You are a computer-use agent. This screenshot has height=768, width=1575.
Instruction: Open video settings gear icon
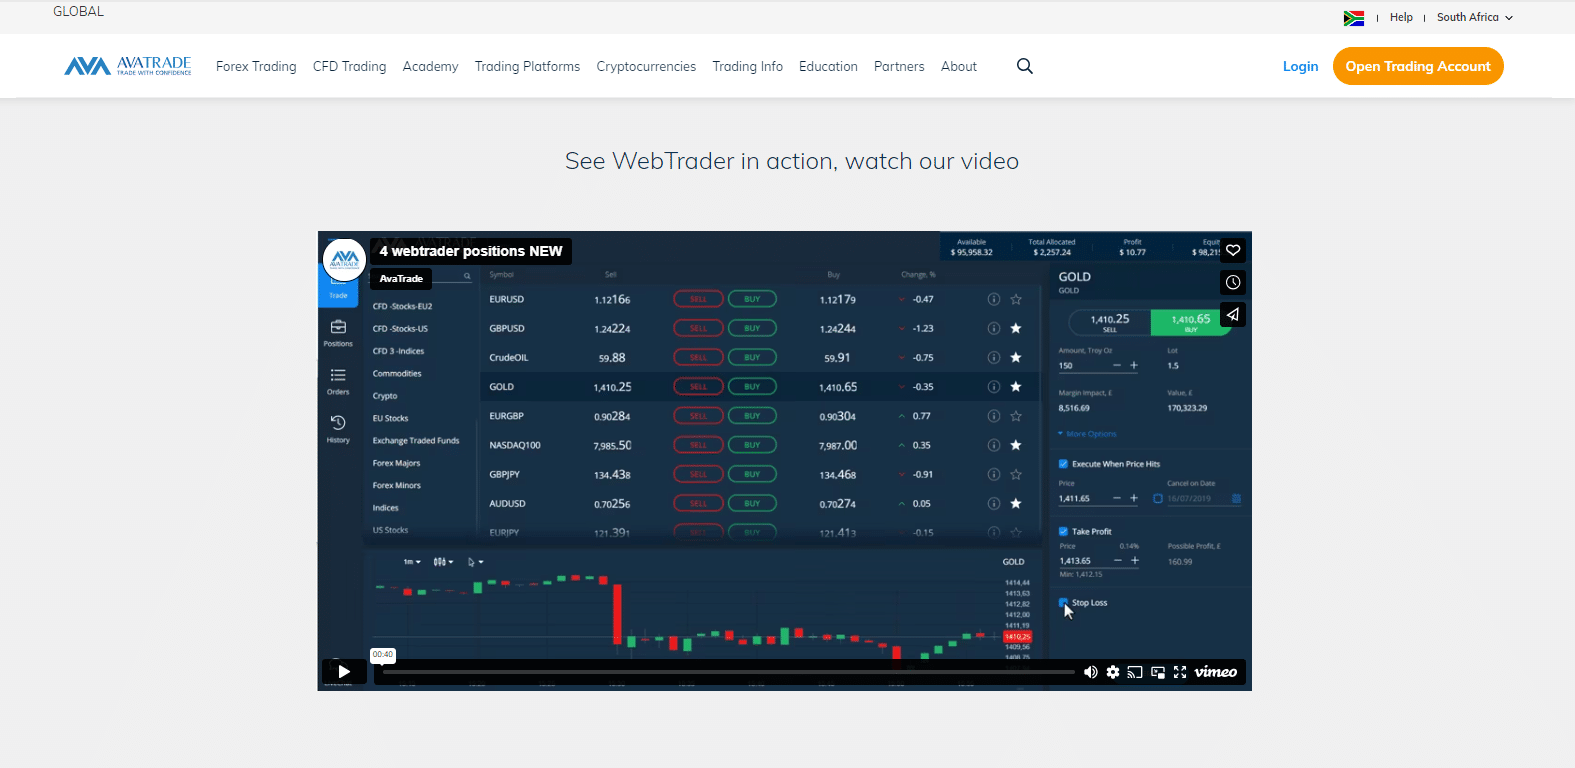[1113, 672]
